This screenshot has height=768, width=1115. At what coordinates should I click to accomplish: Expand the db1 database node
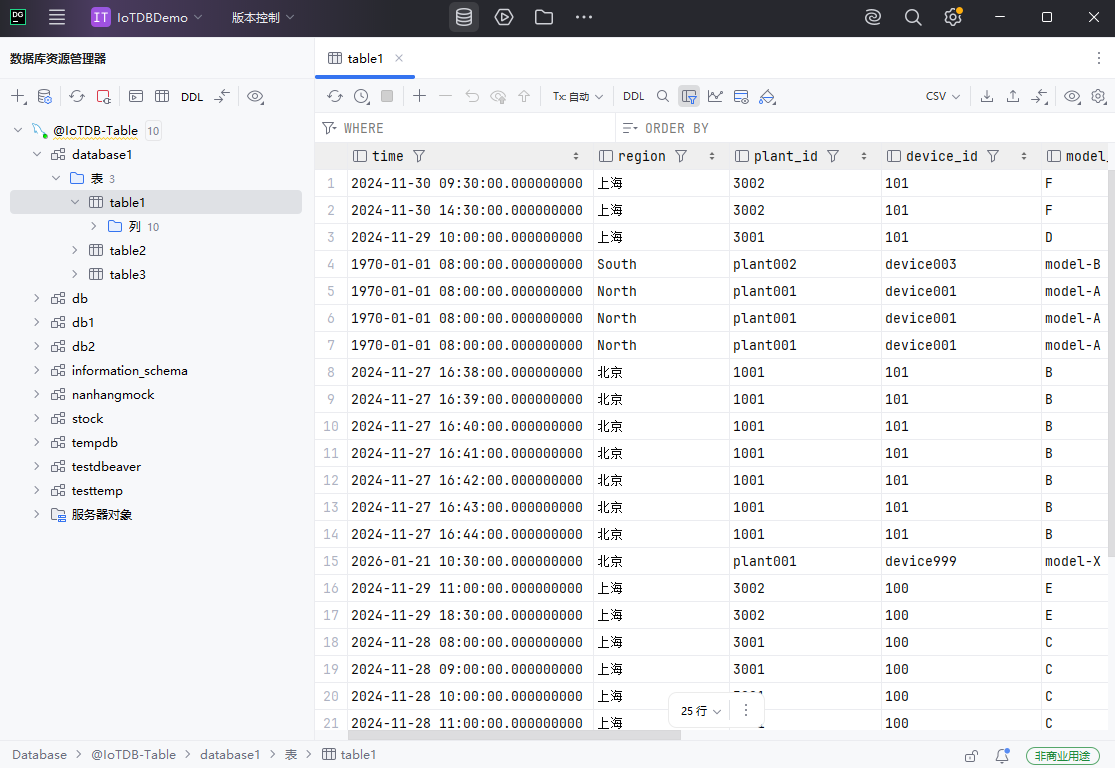tap(37, 322)
